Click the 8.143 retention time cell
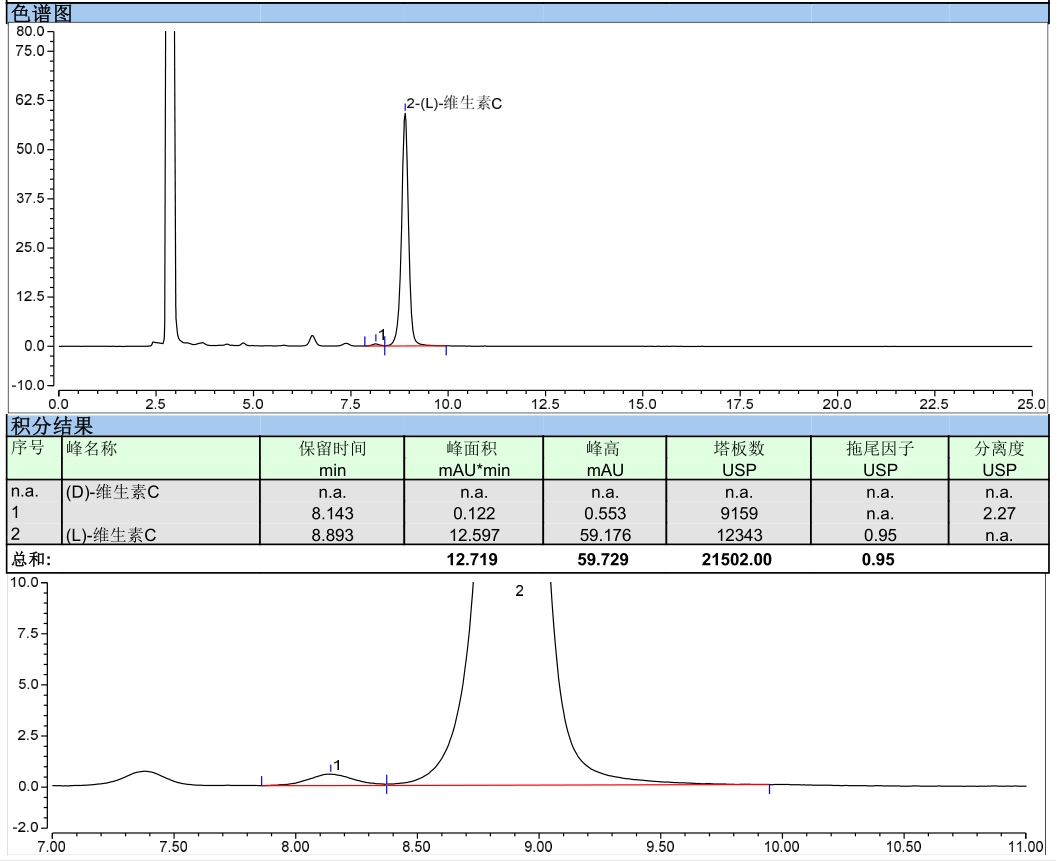This screenshot has height=861, width=1057. (332, 514)
